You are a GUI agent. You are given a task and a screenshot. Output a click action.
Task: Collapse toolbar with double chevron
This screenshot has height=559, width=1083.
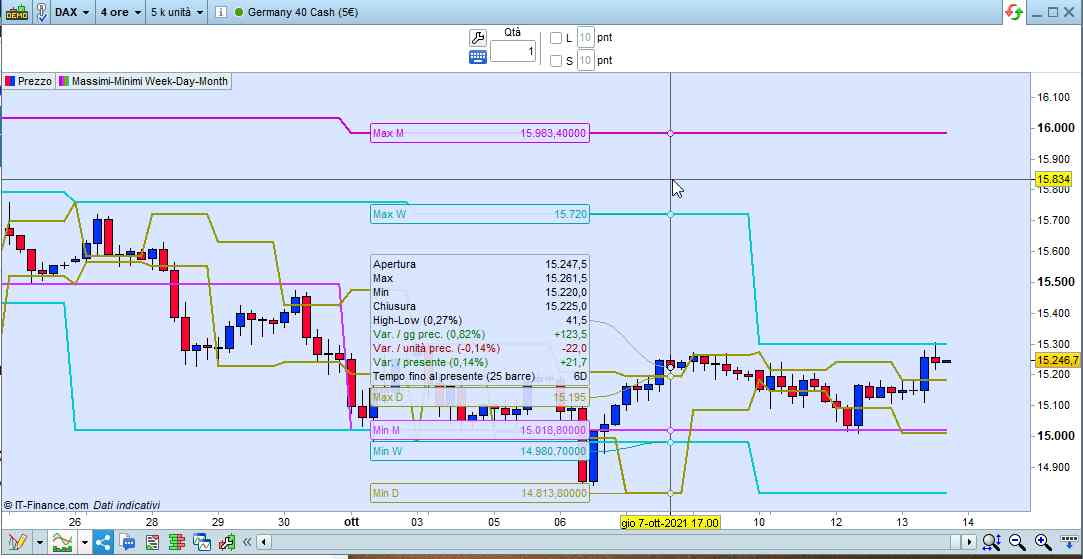(246, 542)
